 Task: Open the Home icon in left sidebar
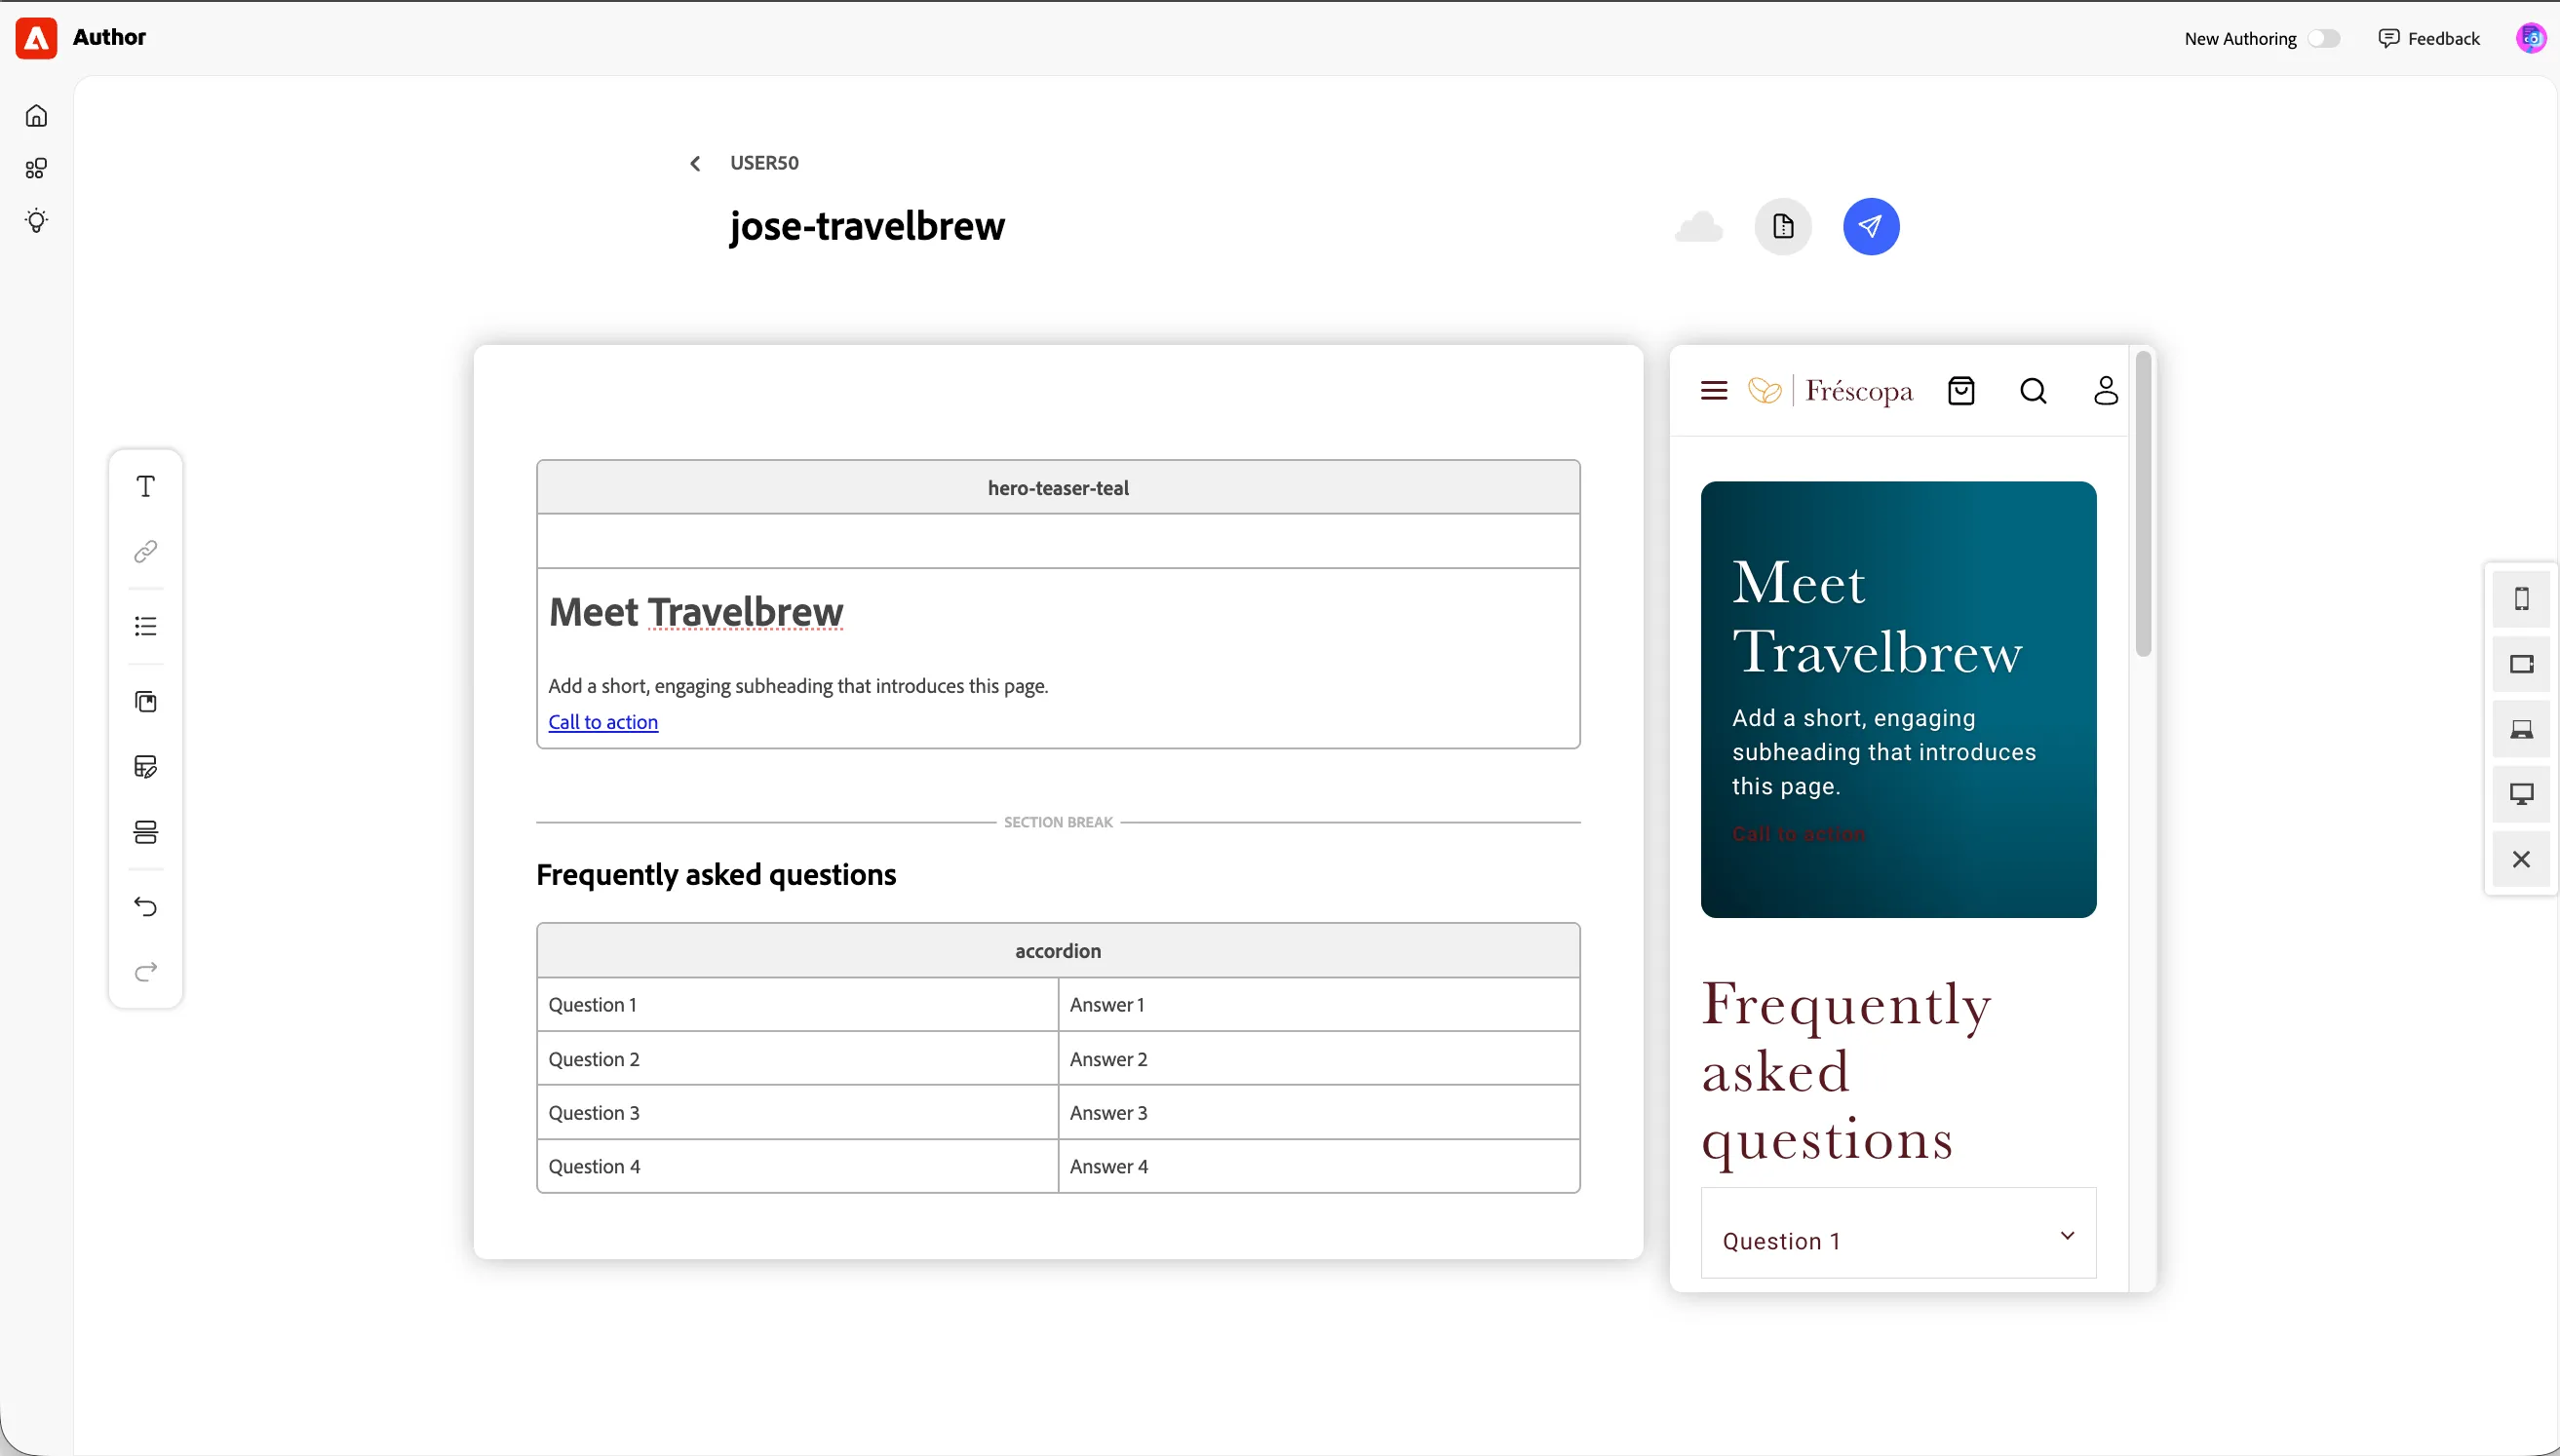pyautogui.click(x=36, y=116)
